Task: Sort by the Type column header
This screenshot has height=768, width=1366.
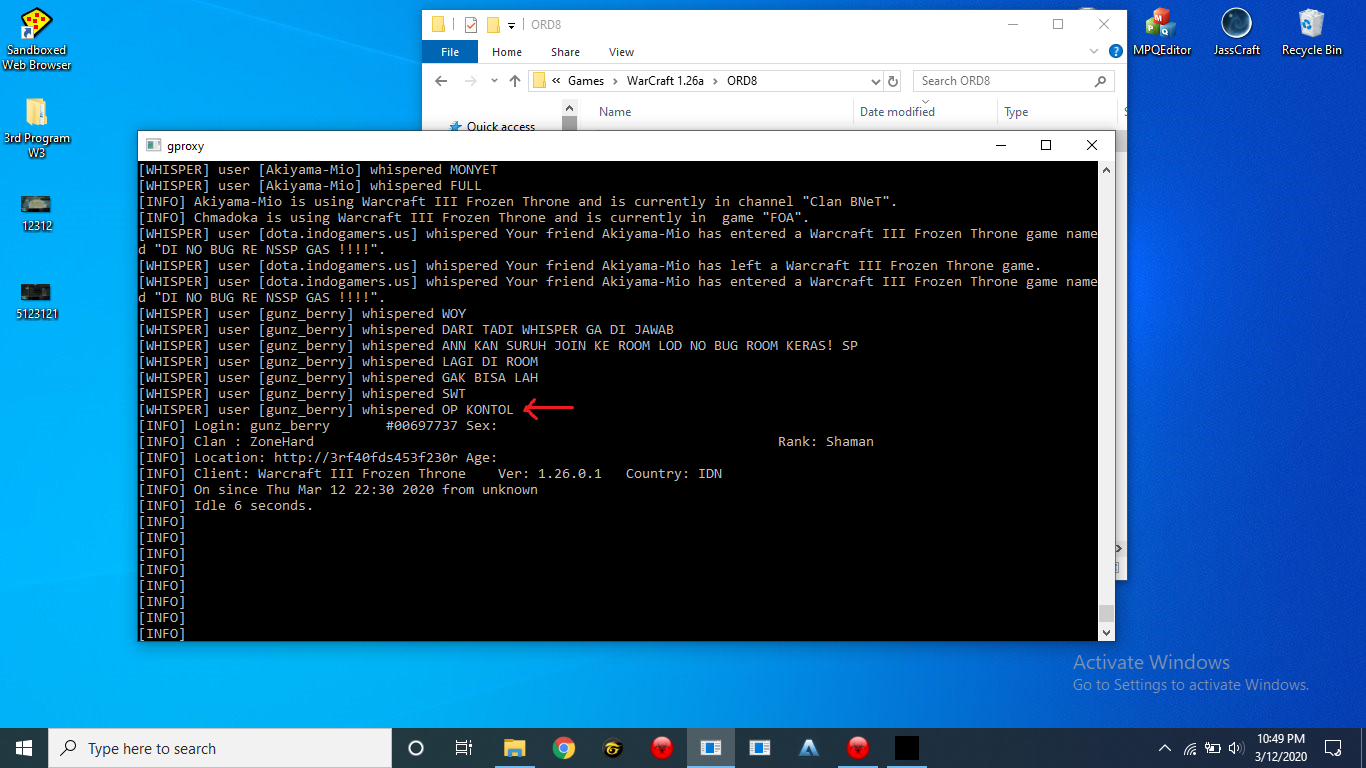Action: [1016, 112]
